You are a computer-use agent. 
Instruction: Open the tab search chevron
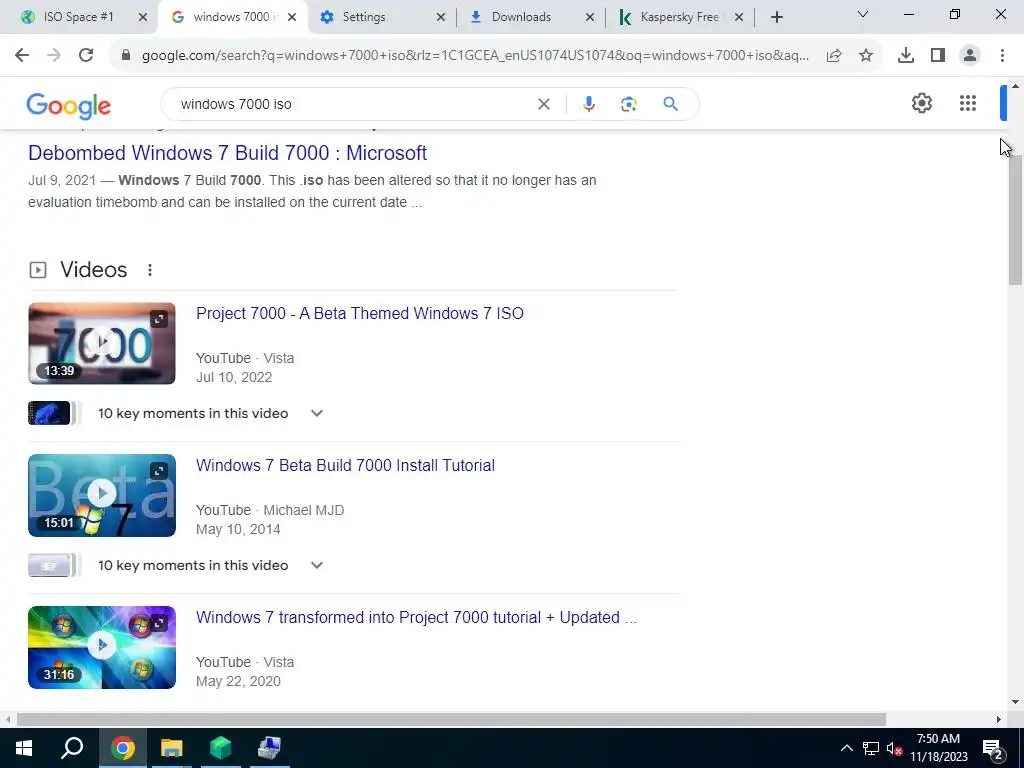pyautogui.click(x=863, y=14)
